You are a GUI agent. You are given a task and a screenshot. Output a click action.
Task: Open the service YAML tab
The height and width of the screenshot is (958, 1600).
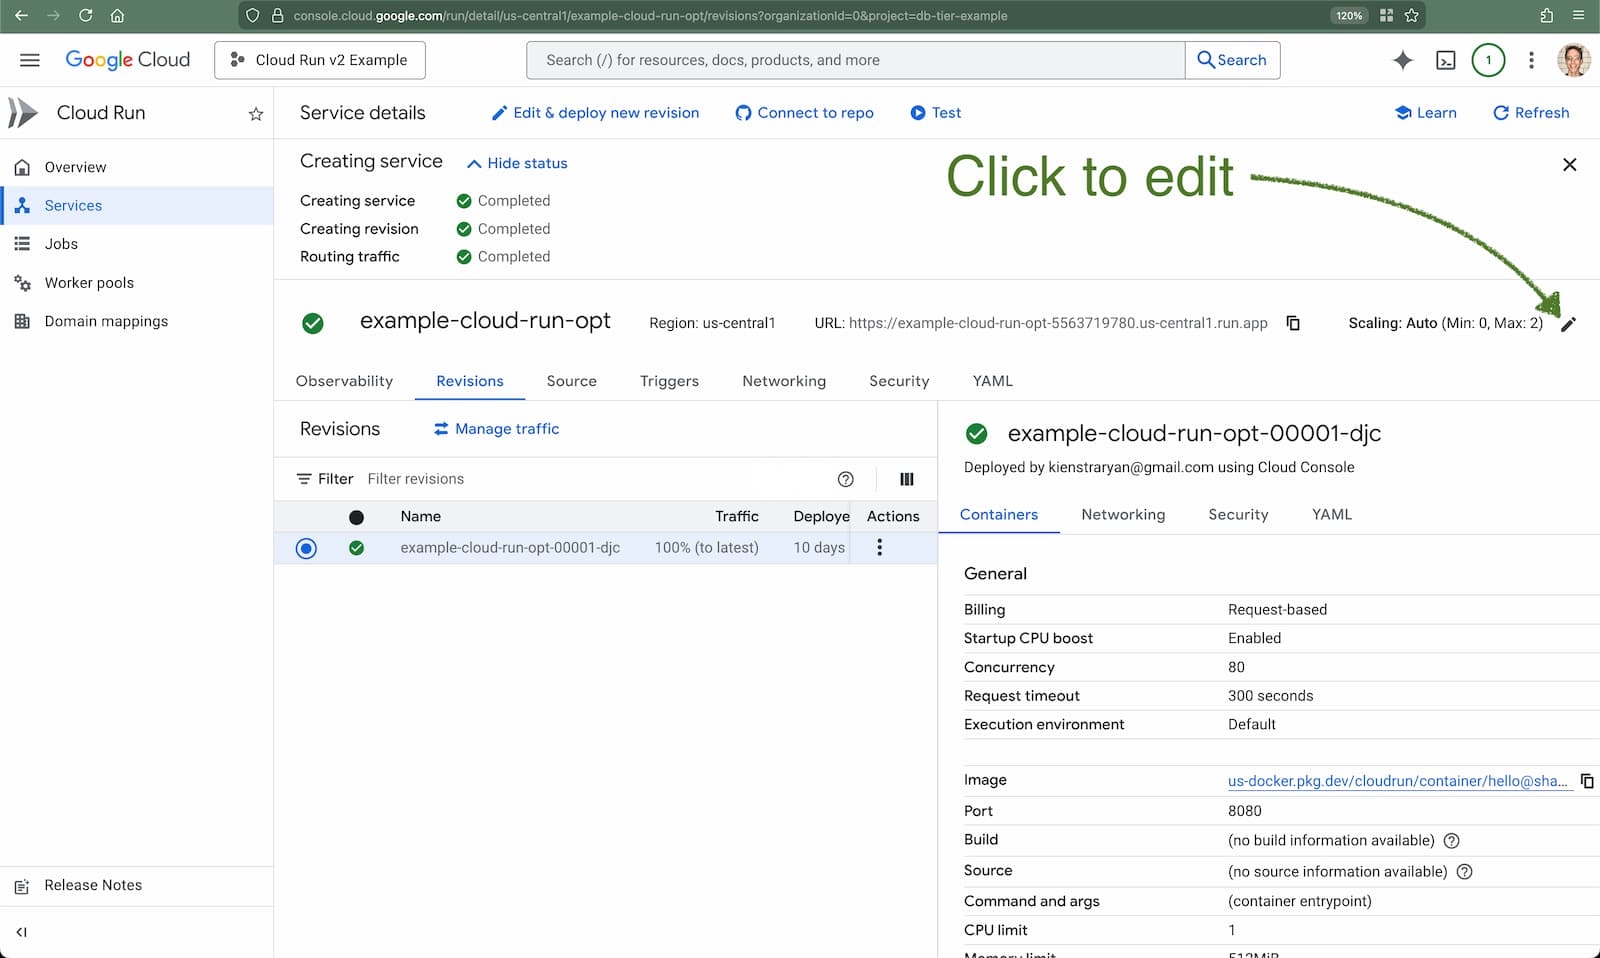(993, 381)
